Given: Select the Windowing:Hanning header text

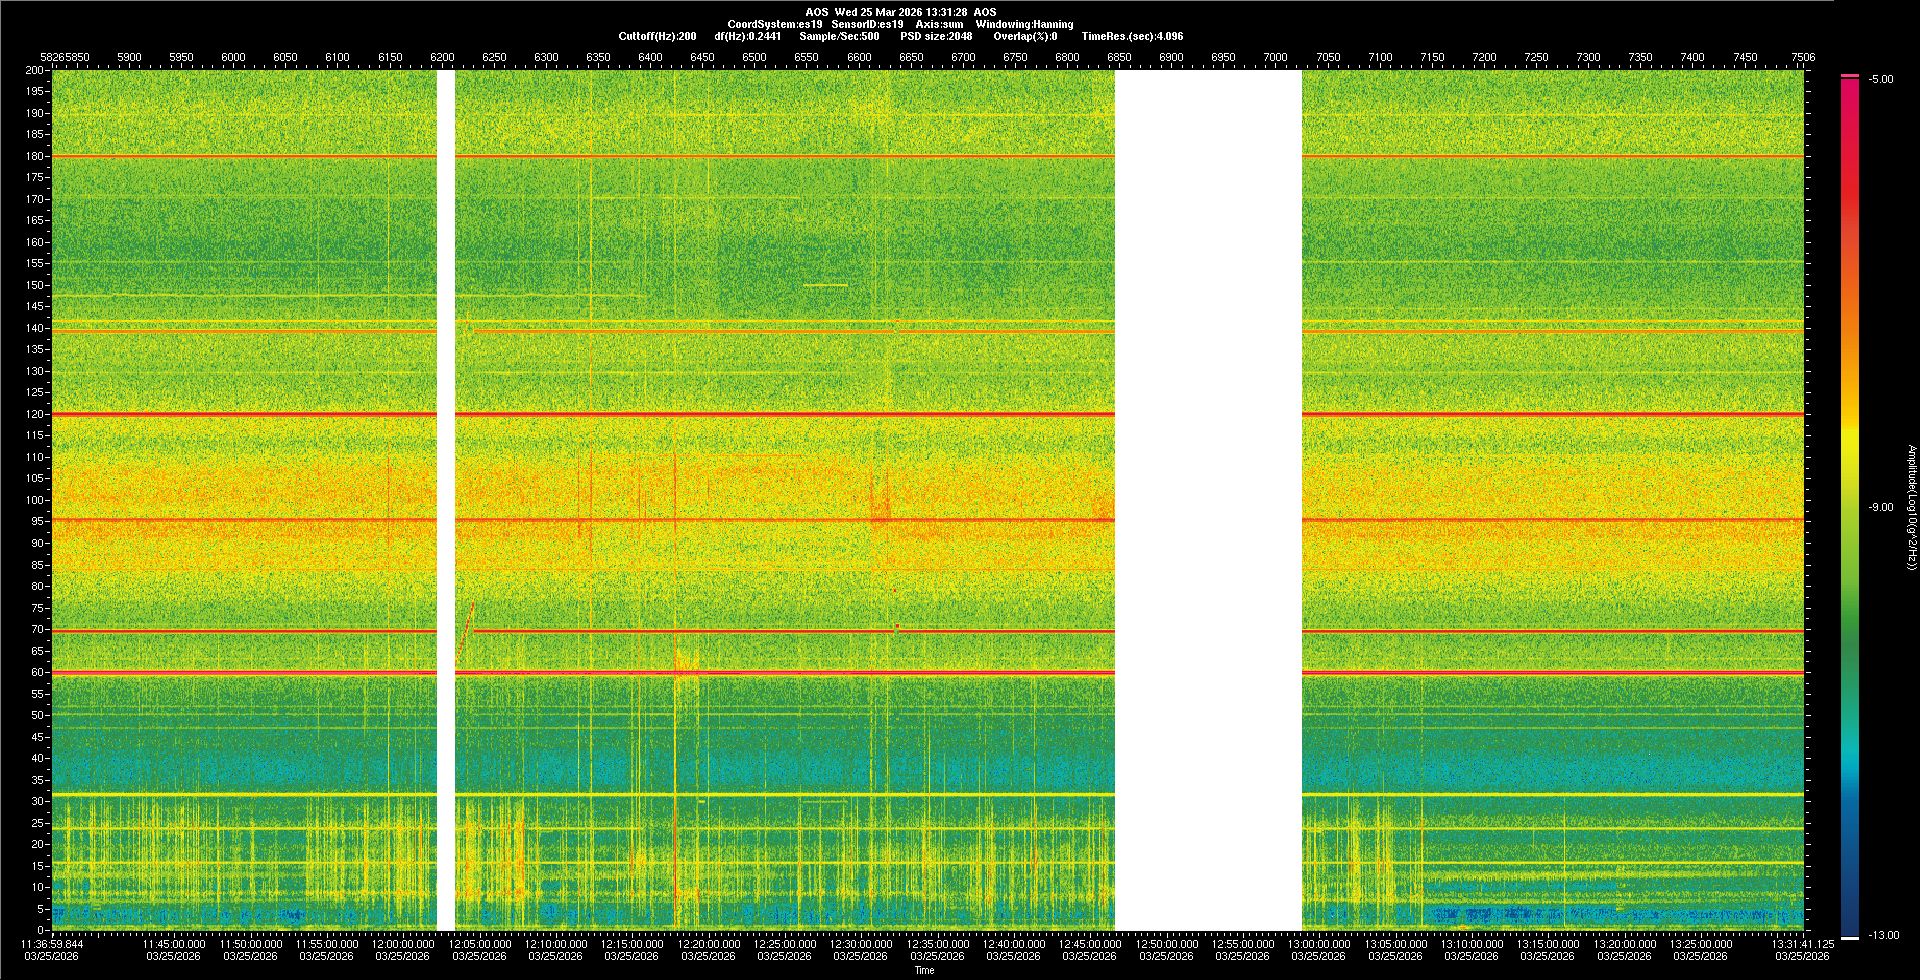Looking at the screenshot, I should click(1024, 24).
